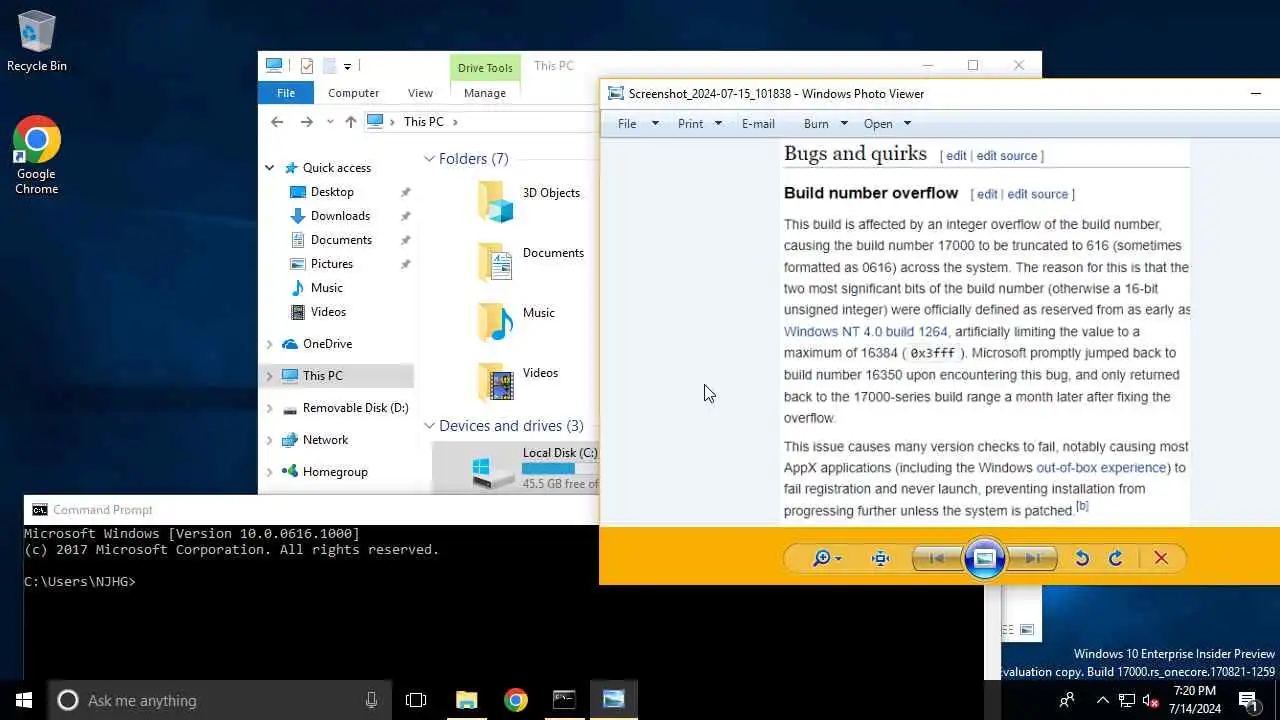Image resolution: width=1280 pixels, height=720 pixels.
Task: Expand Removable Disk (D:) node
Action: point(269,408)
